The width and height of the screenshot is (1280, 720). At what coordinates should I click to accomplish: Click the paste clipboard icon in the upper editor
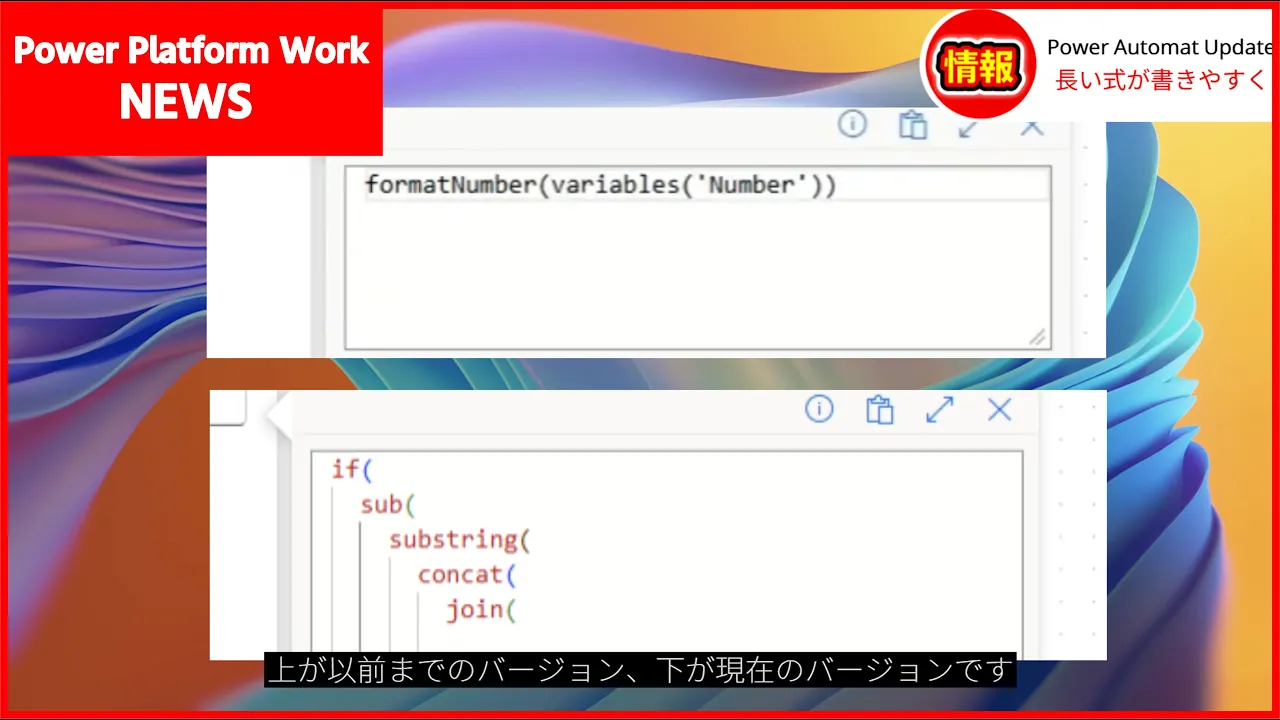point(912,125)
